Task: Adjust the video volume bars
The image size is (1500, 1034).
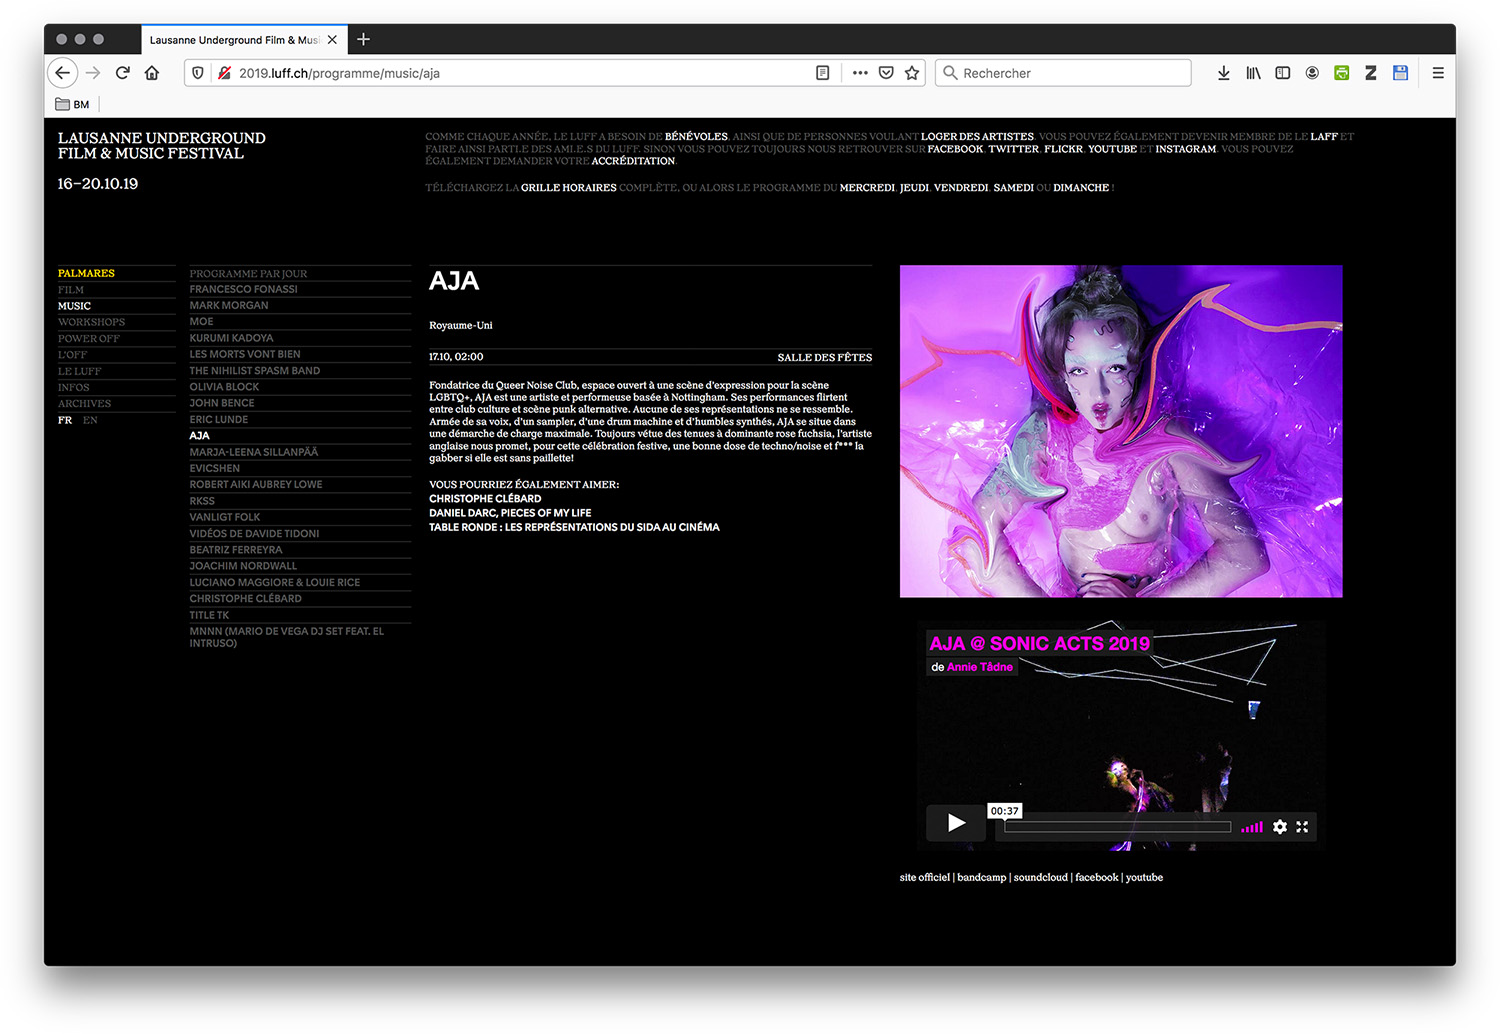Action: click(x=1252, y=827)
